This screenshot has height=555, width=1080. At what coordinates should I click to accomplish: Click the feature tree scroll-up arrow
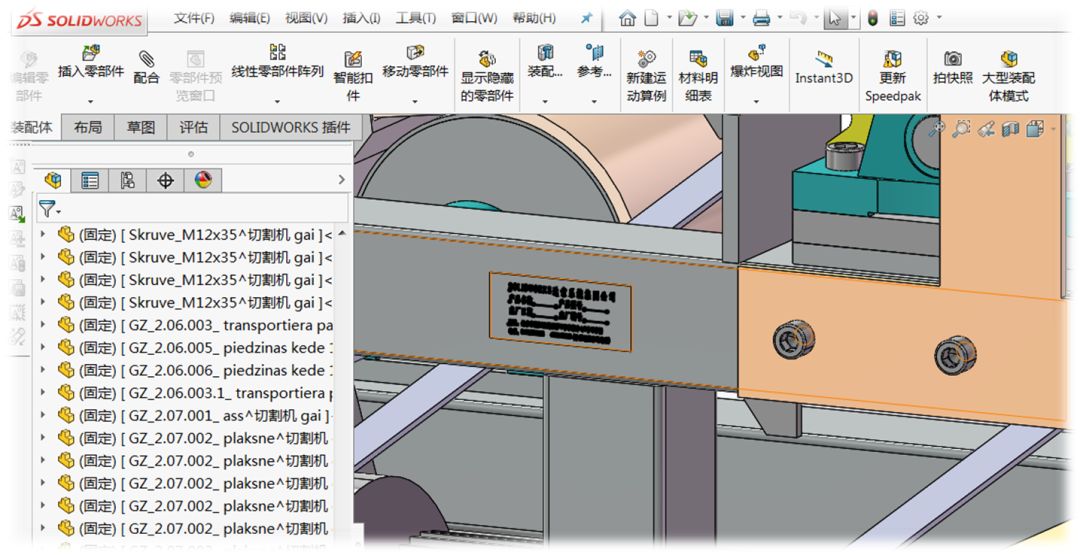coord(342,234)
